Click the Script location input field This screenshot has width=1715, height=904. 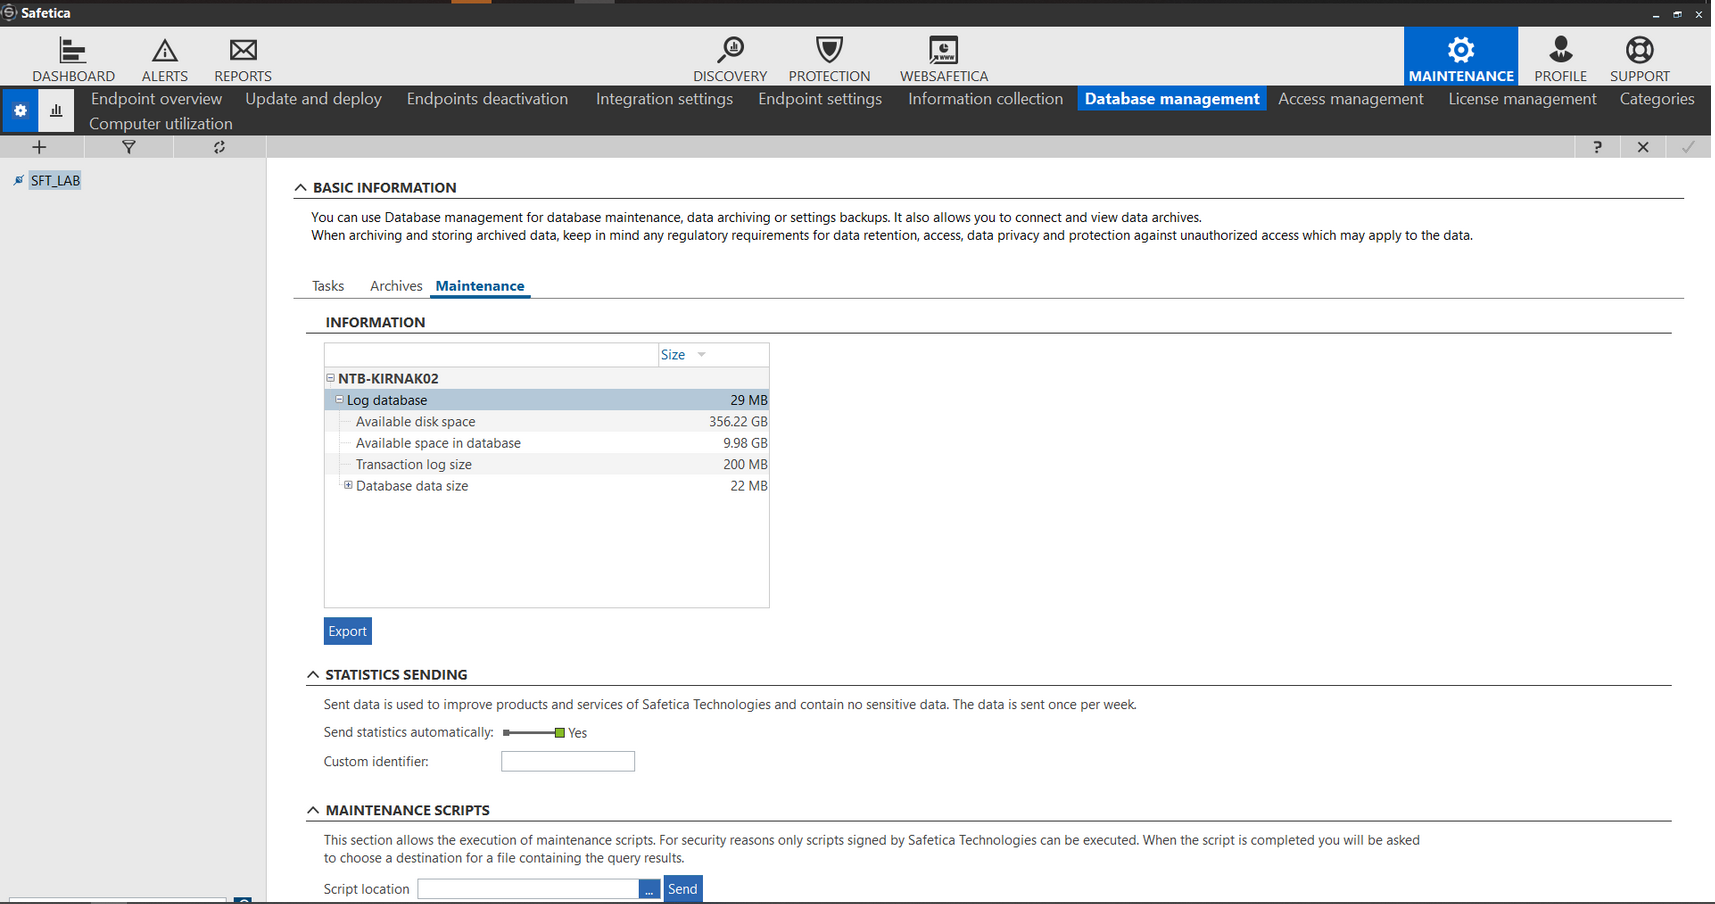(528, 889)
